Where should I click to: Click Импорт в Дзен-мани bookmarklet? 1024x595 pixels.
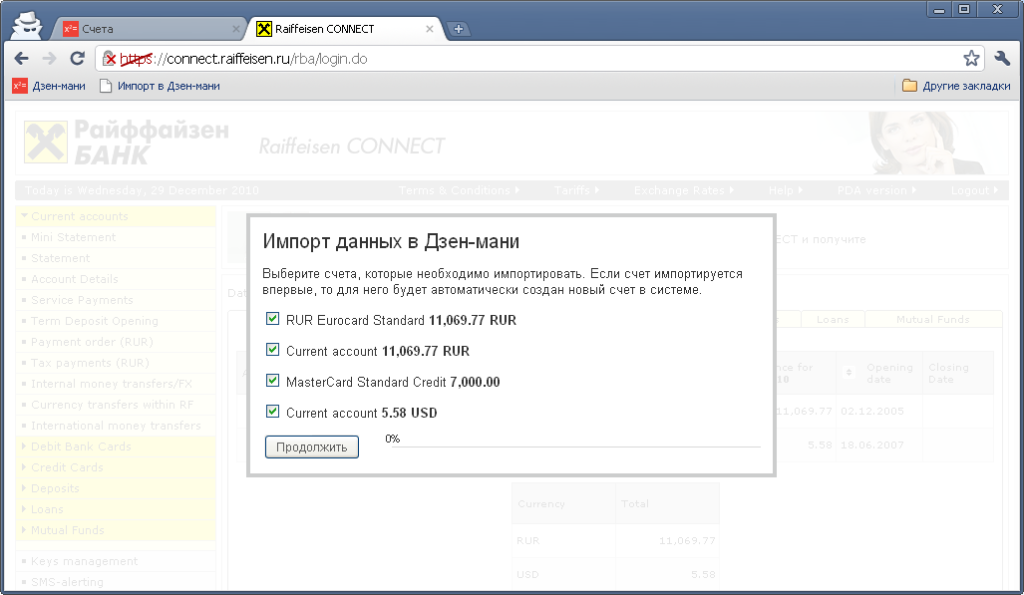pyautogui.click(x=160, y=86)
